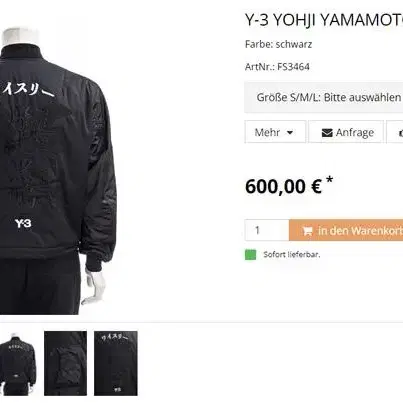Screen dimensions: 403x403
Task: Add item via in den Warenkorb
Action: (x=346, y=230)
